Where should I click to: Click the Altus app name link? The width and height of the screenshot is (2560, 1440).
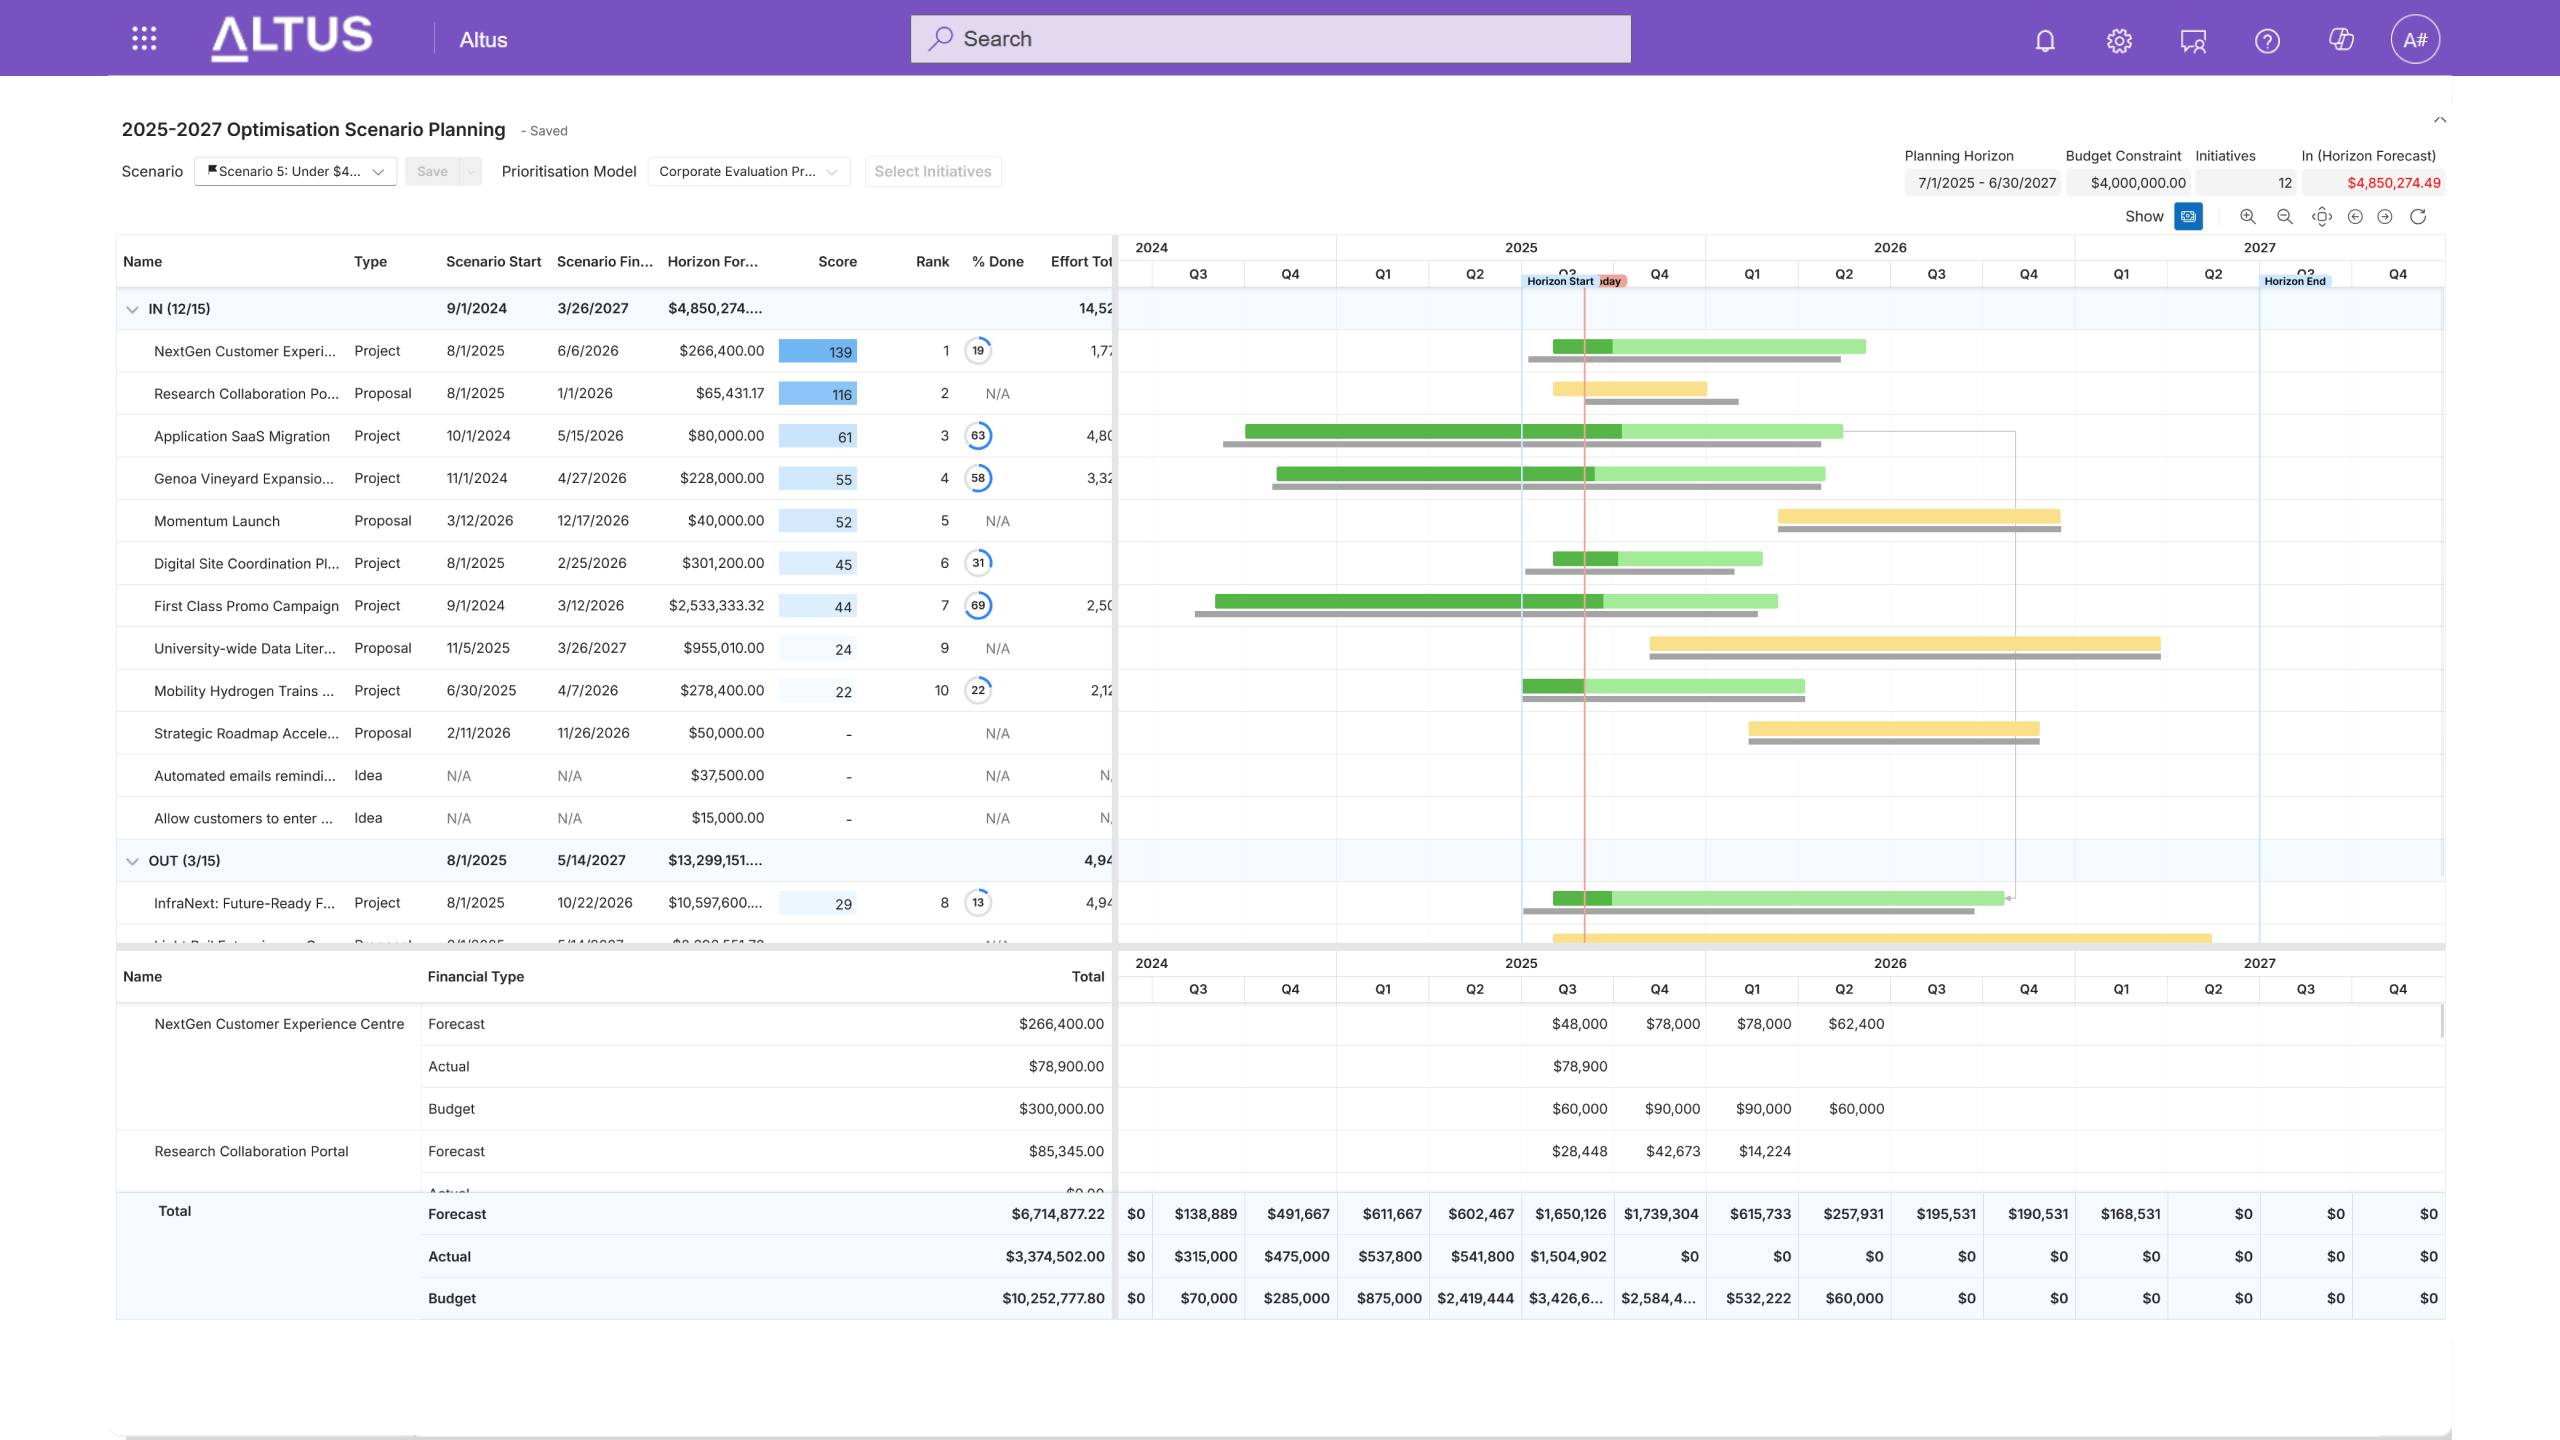point(483,40)
